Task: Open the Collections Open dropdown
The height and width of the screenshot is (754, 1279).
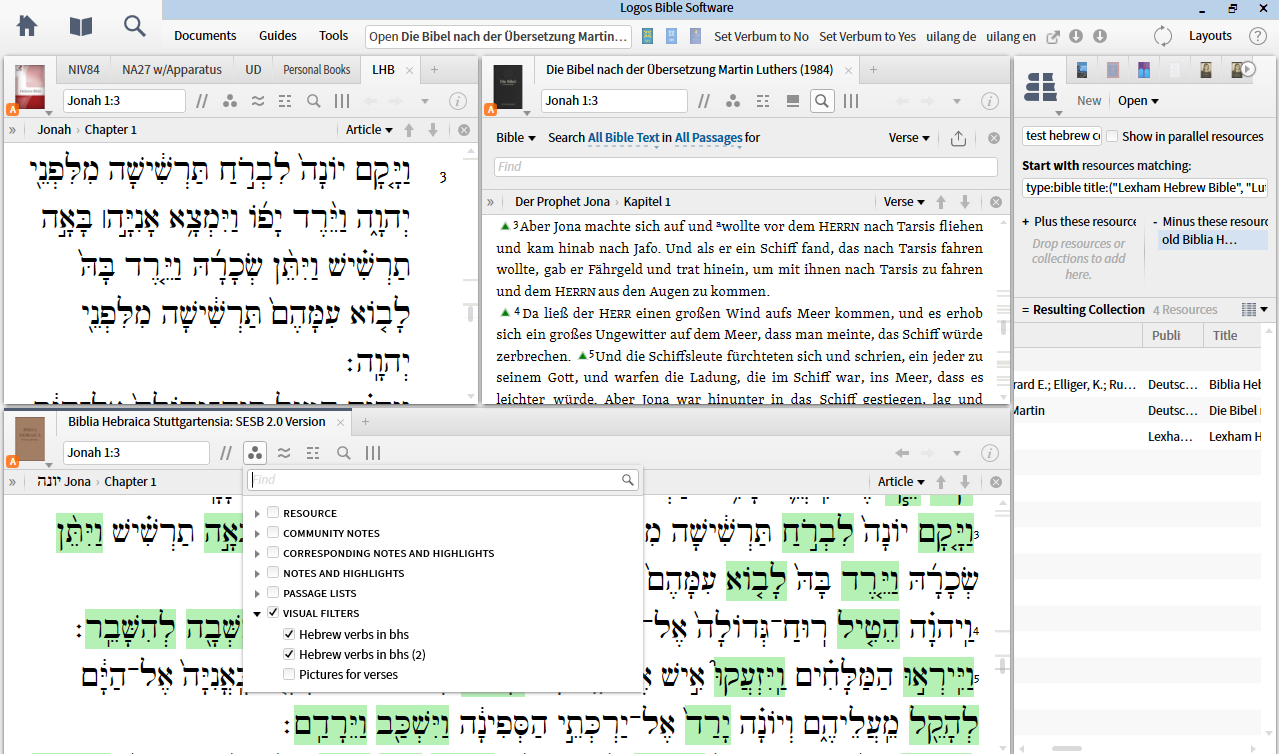Action: coord(1138,101)
